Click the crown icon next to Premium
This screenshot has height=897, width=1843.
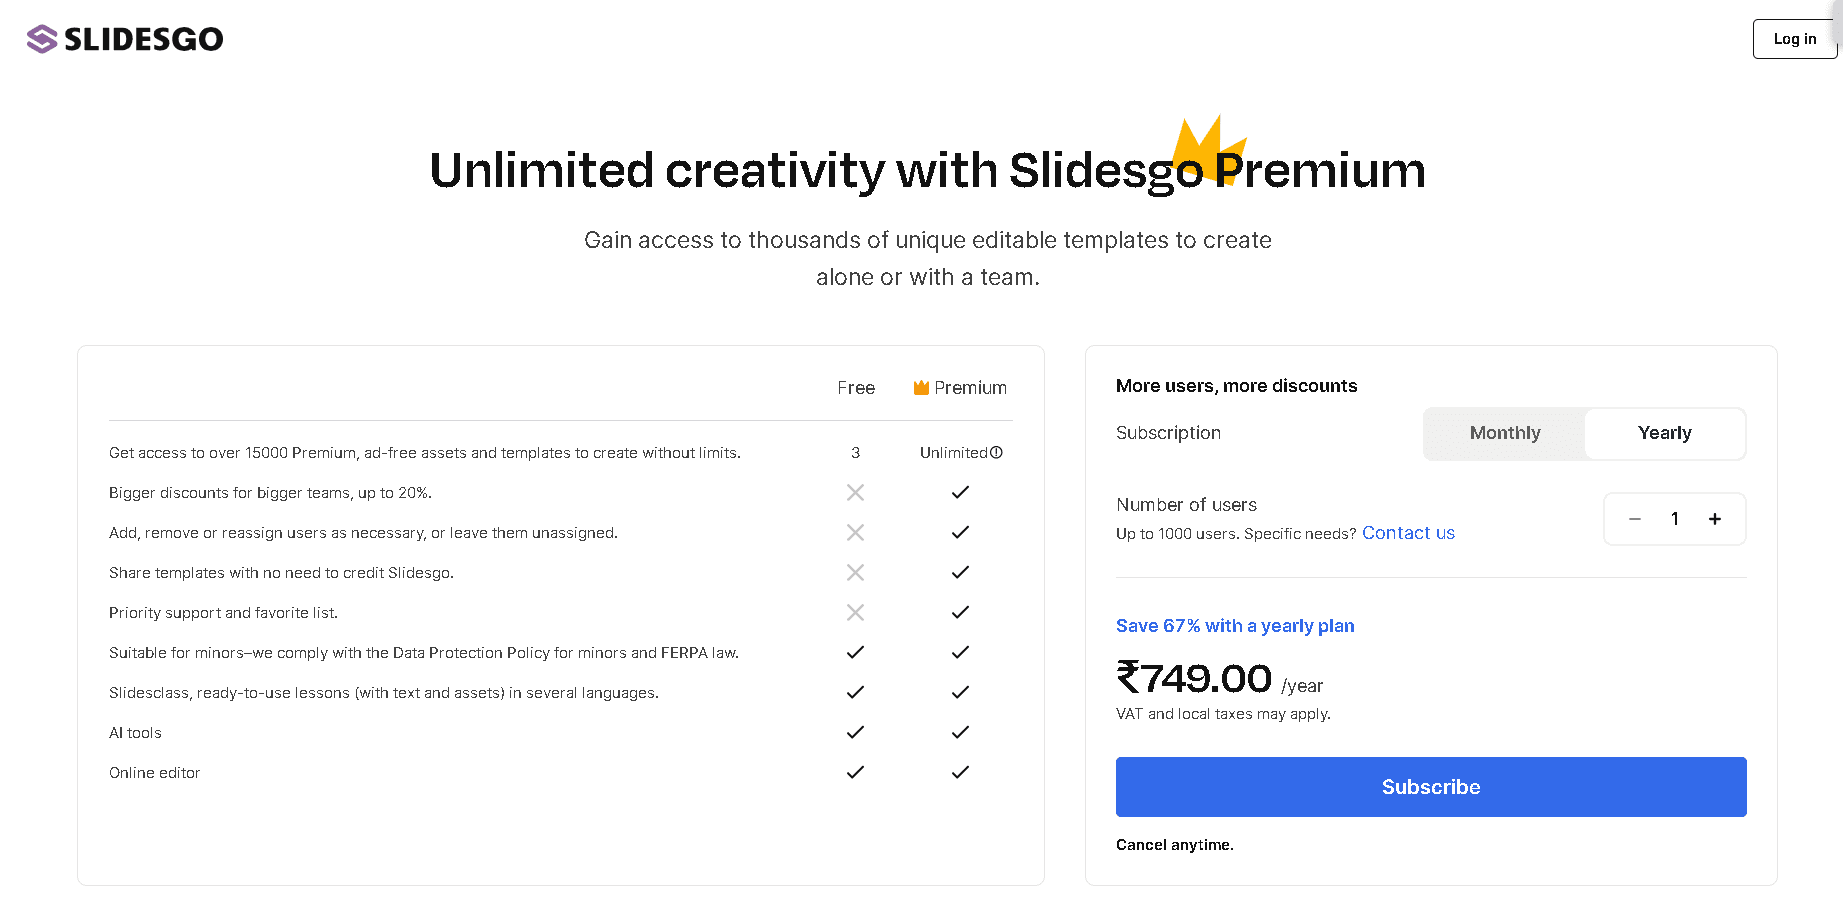click(x=921, y=388)
